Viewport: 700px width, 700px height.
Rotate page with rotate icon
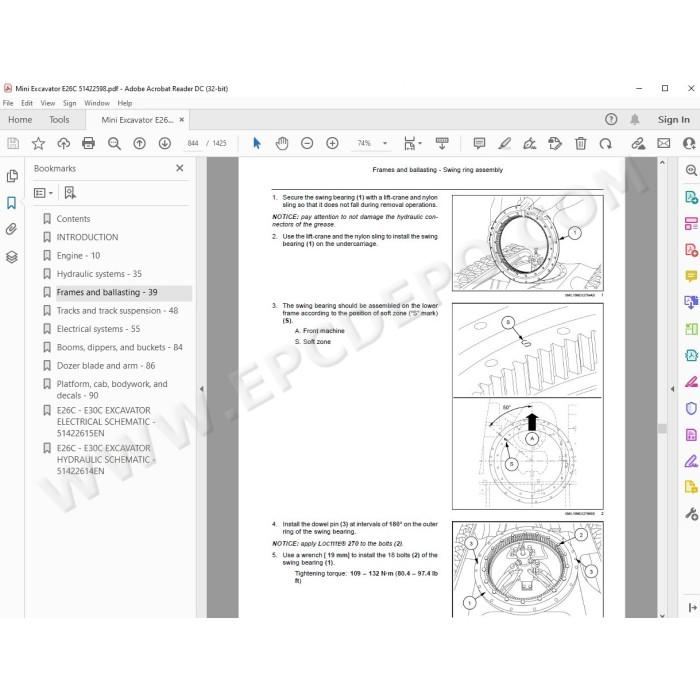[605, 143]
